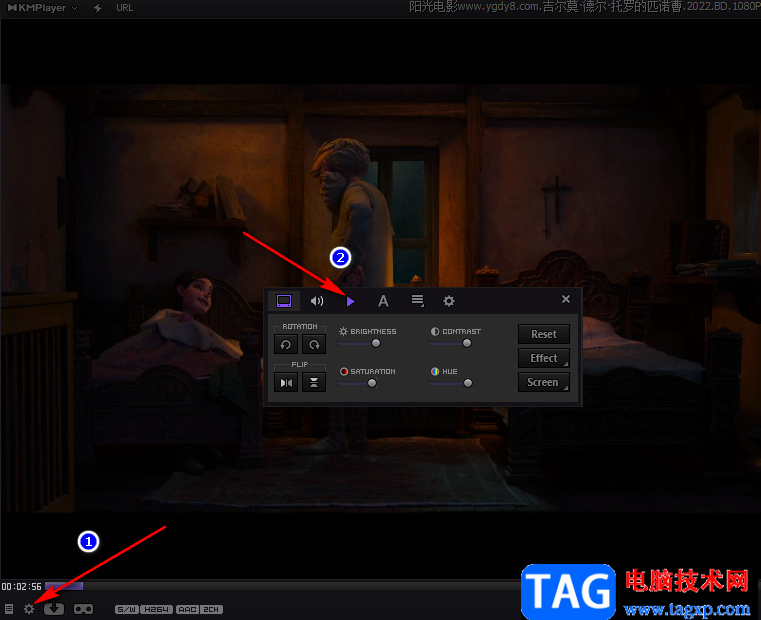Flip the video horizontally
Image resolution: width=761 pixels, height=620 pixels.
(x=286, y=383)
